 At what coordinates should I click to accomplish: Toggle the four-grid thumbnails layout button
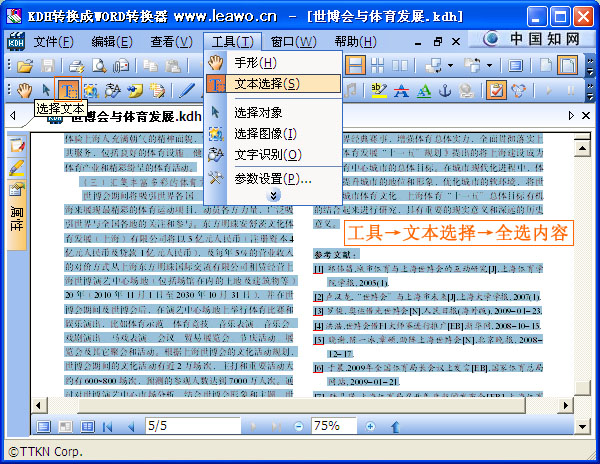[x=377, y=65]
